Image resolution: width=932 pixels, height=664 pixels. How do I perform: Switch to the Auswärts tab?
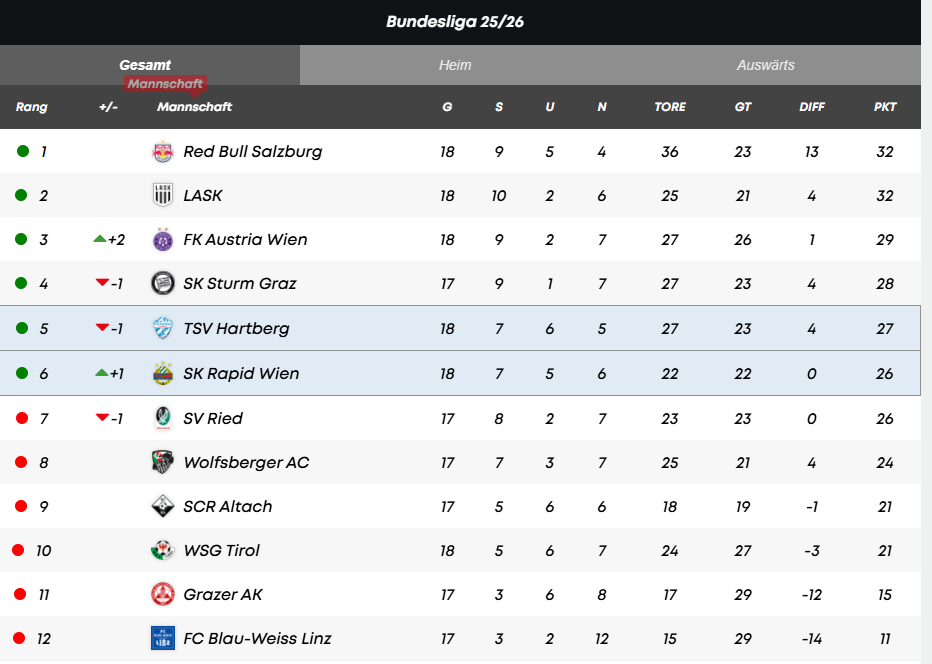765,65
